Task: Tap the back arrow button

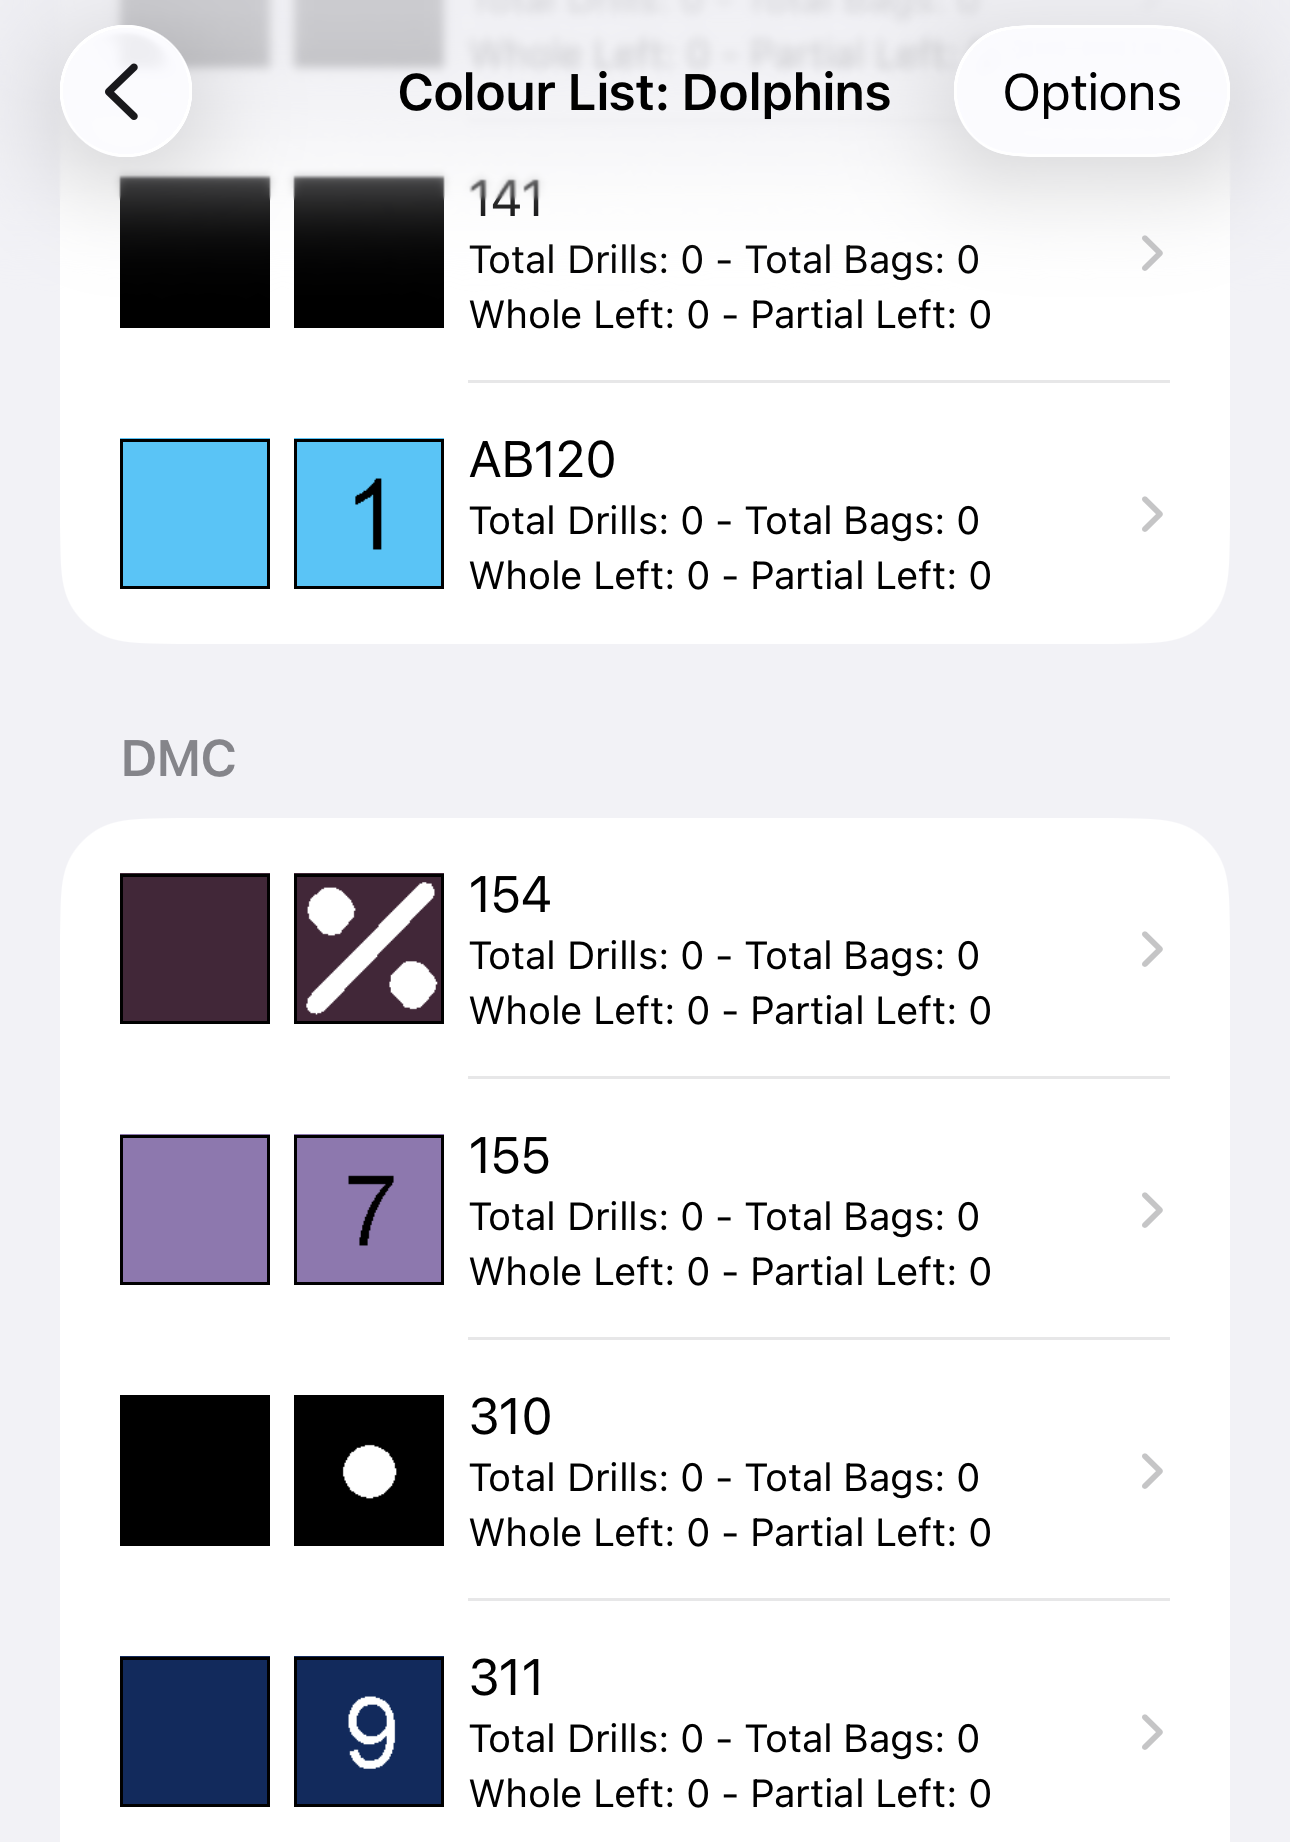Action: click(125, 92)
